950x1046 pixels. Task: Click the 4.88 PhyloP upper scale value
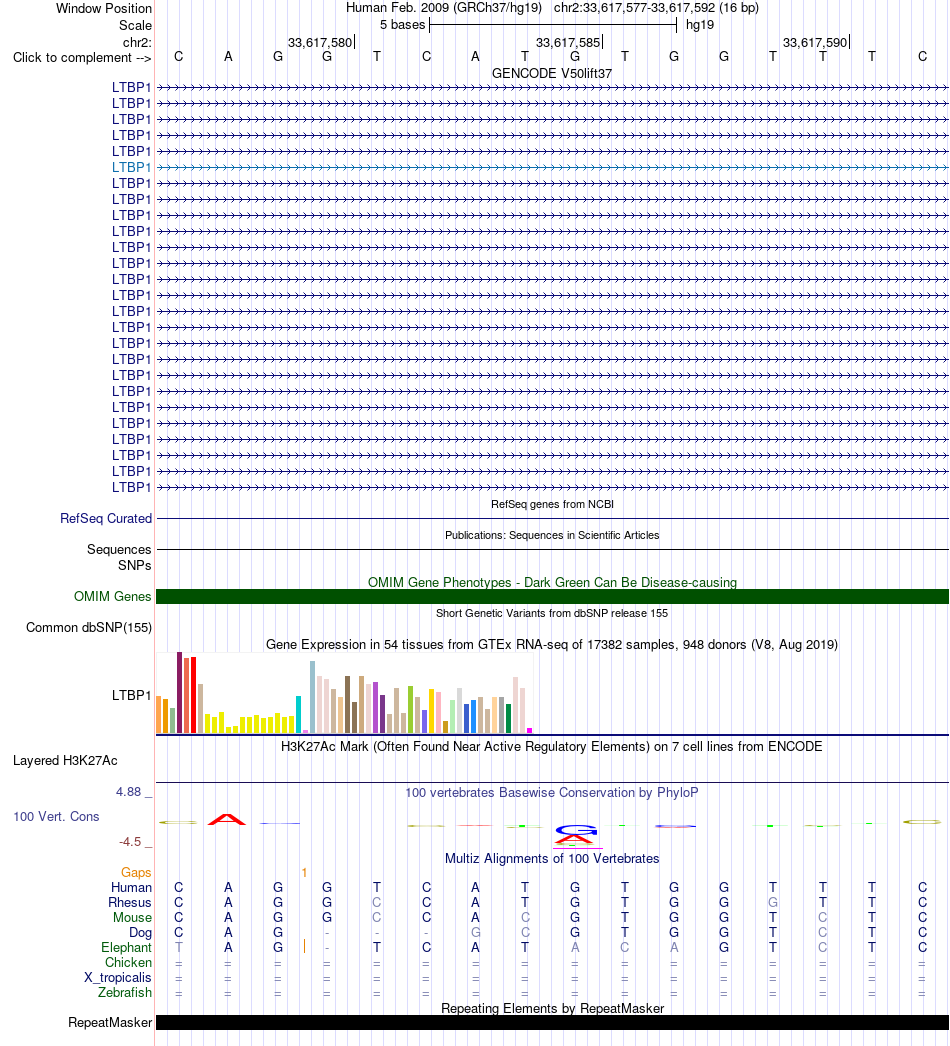129,792
